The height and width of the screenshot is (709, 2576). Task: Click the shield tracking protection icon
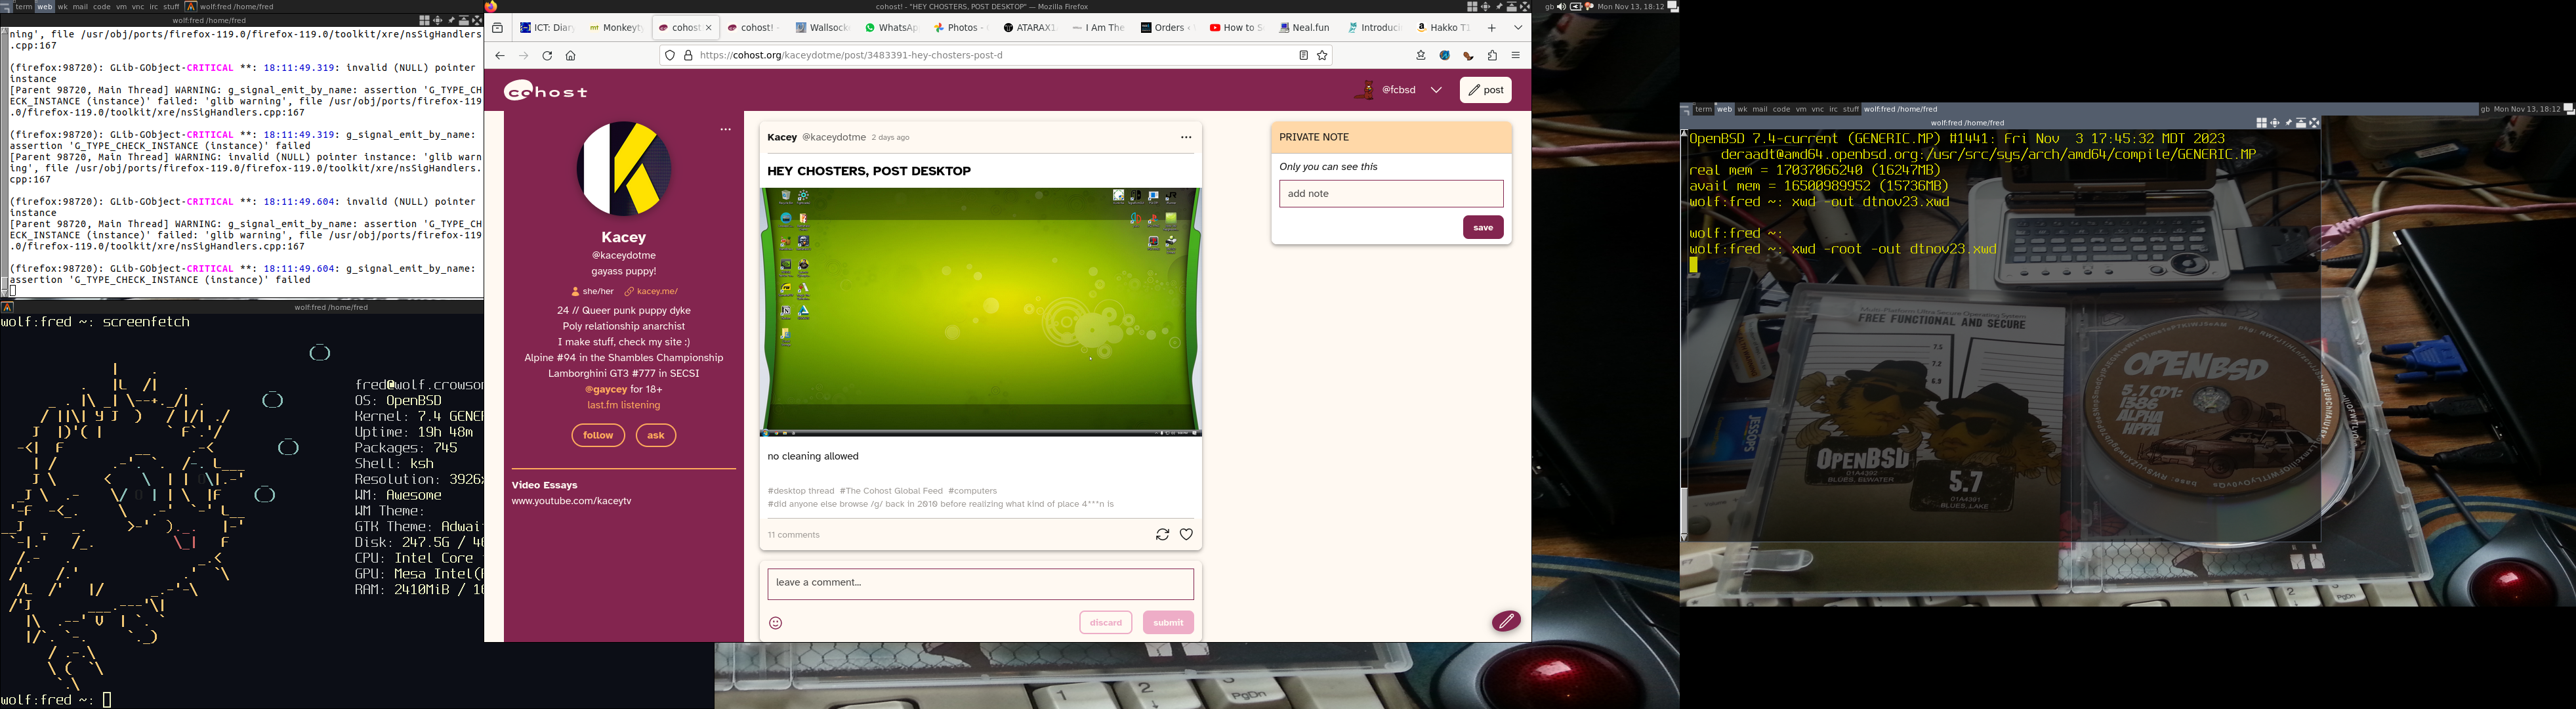[x=670, y=56]
